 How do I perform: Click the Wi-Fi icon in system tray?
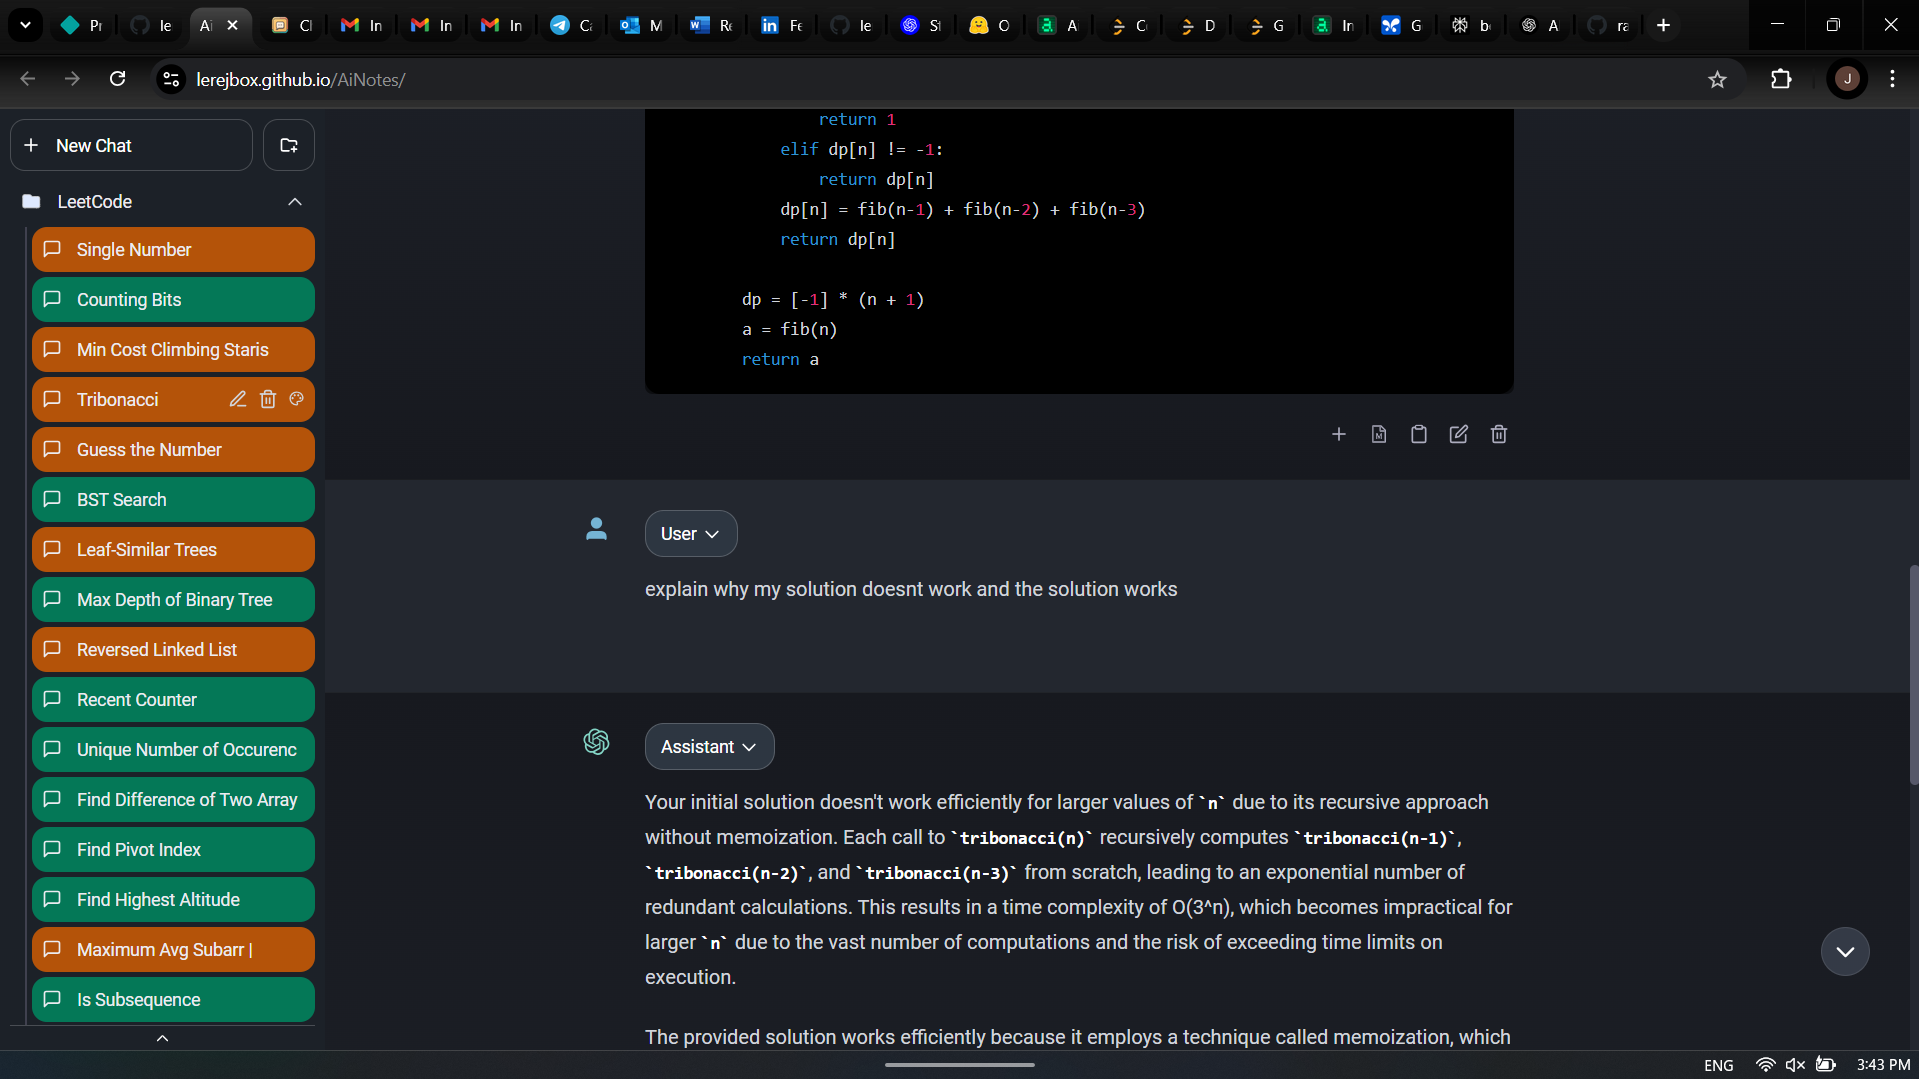[x=1765, y=1065]
